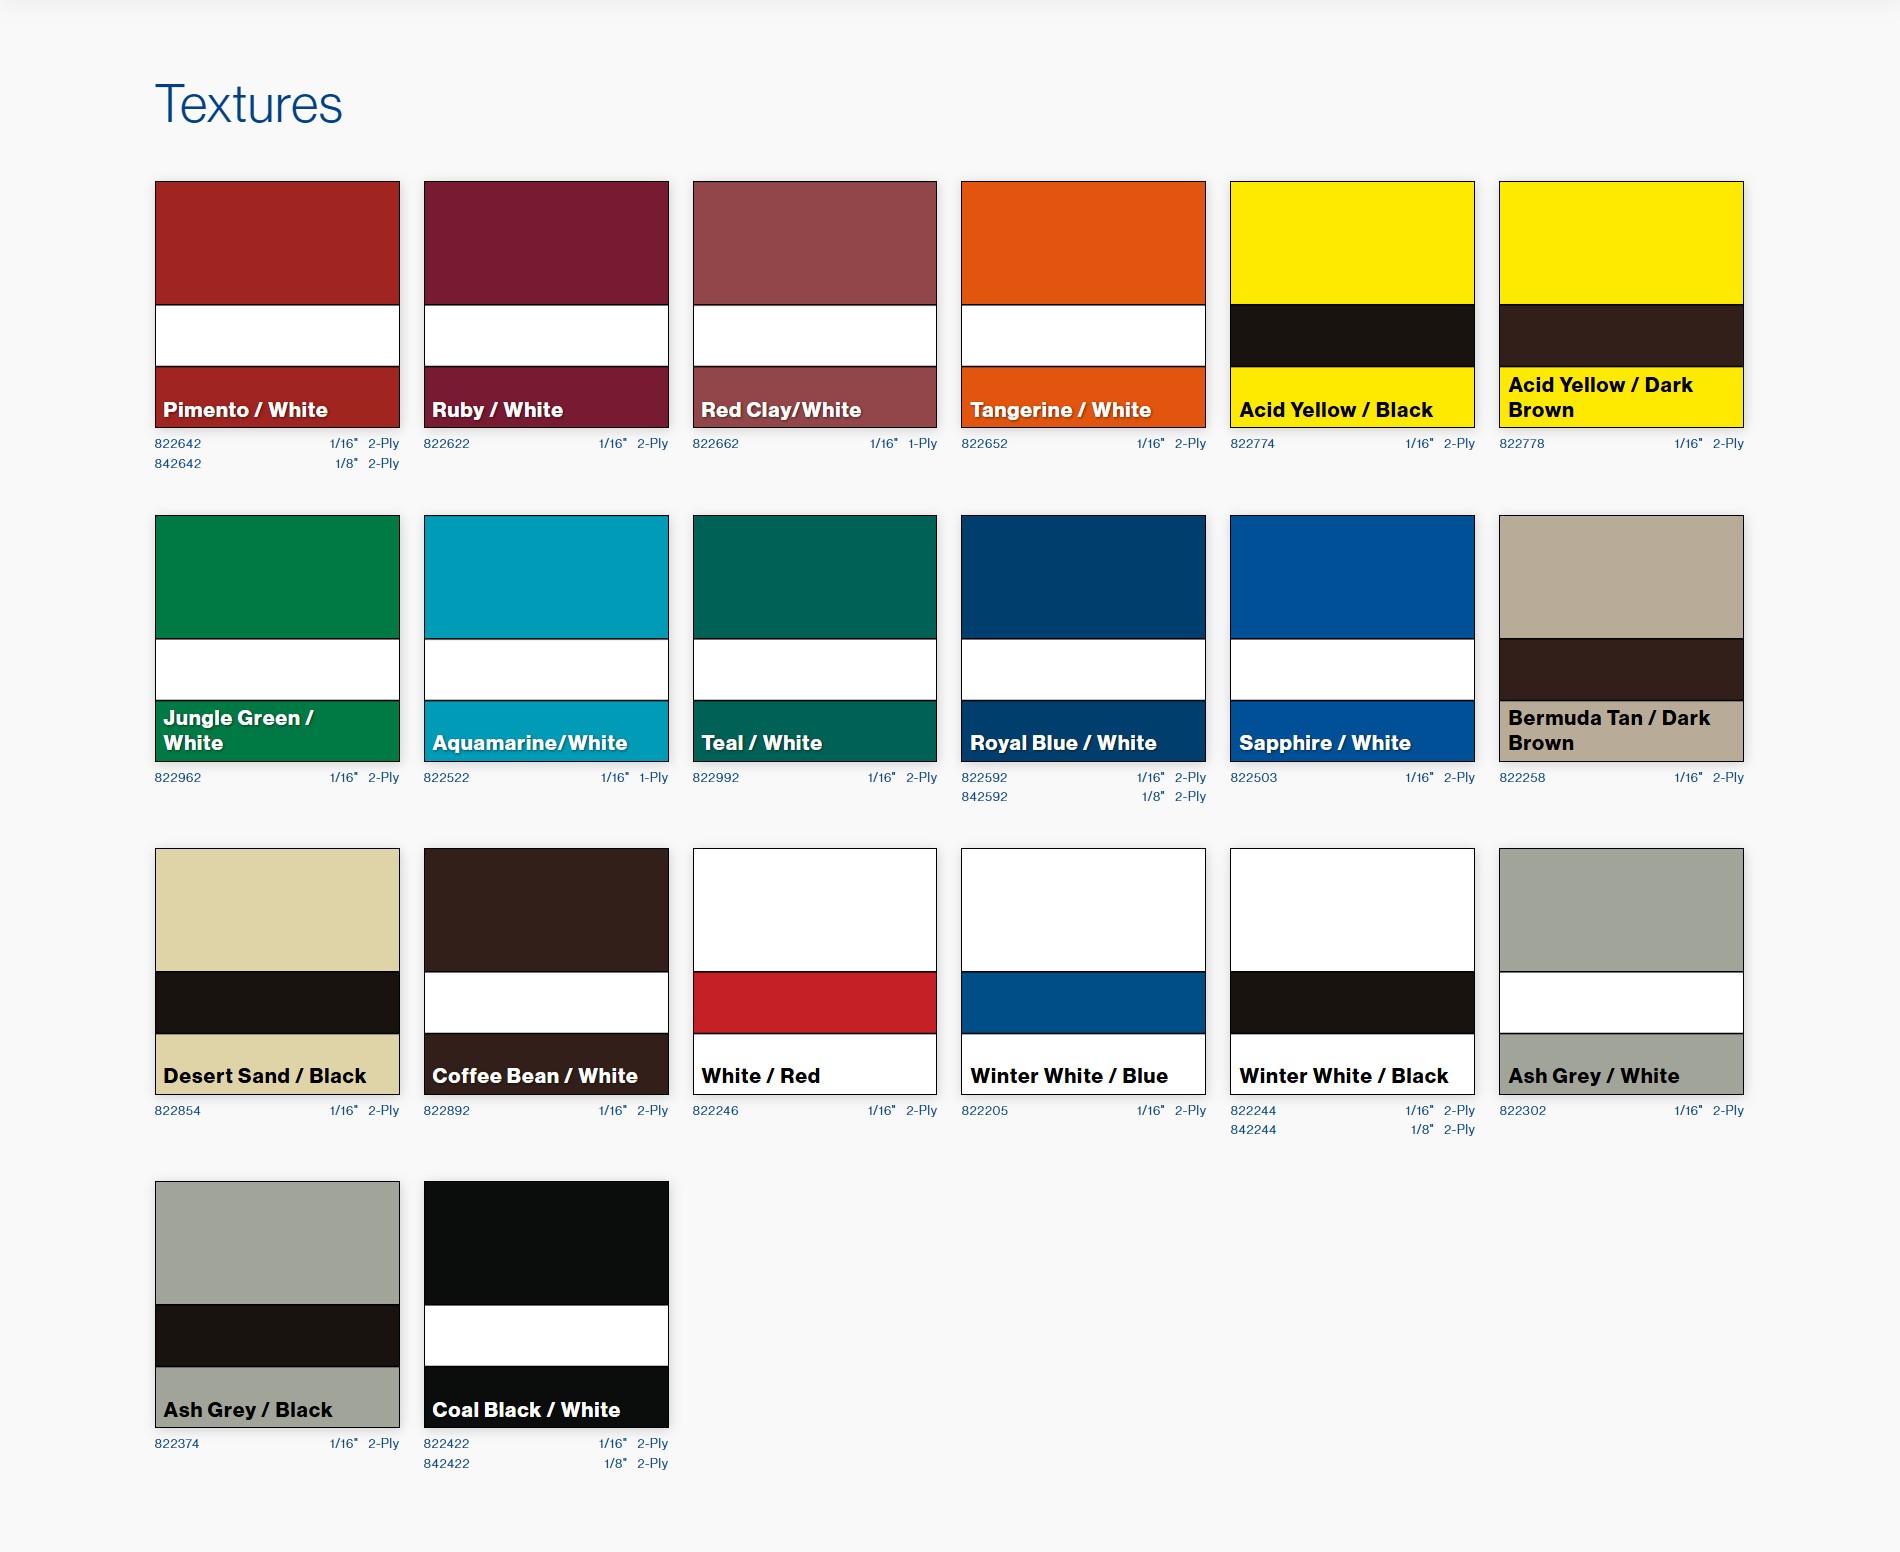Screen dimensions: 1900x1552
Task: Pick Bermuda Tan / Dark Brown swatch
Action: pos(1621,638)
